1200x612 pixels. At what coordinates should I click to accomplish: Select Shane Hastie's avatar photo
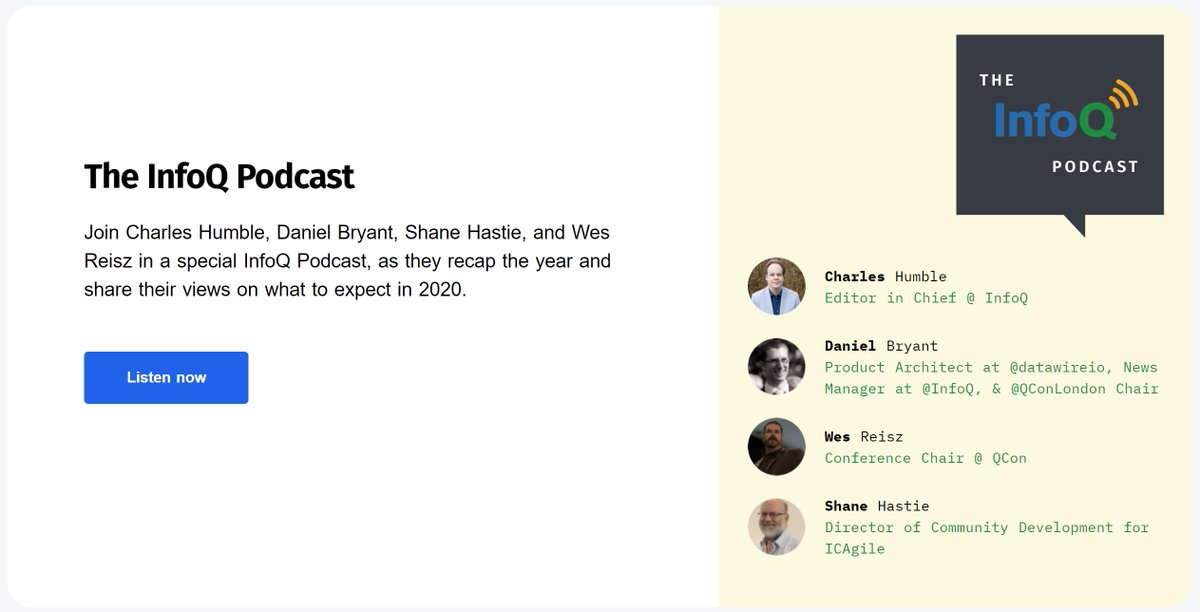776,526
